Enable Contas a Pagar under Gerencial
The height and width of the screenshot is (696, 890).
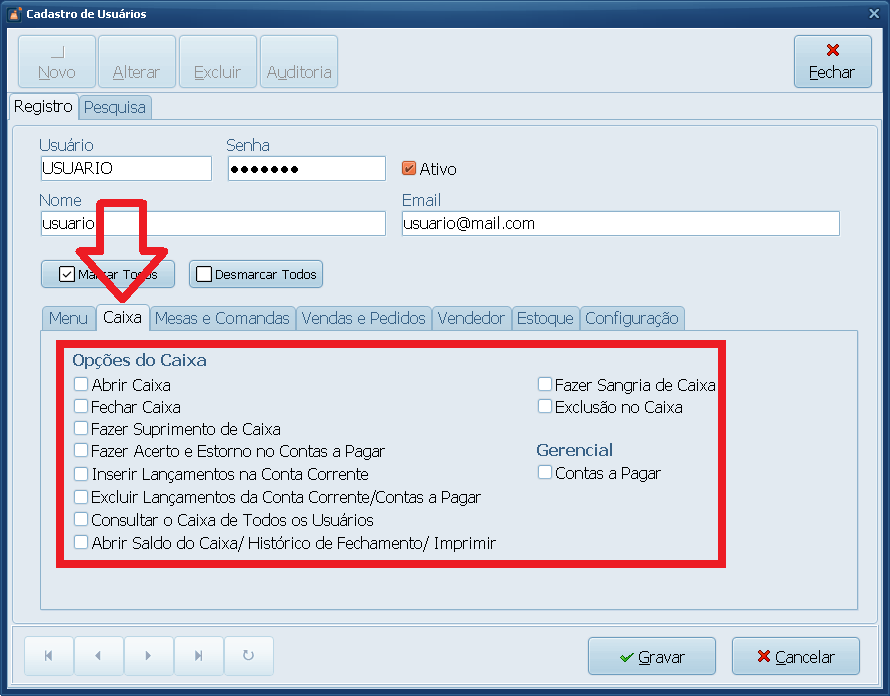pos(545,473)
